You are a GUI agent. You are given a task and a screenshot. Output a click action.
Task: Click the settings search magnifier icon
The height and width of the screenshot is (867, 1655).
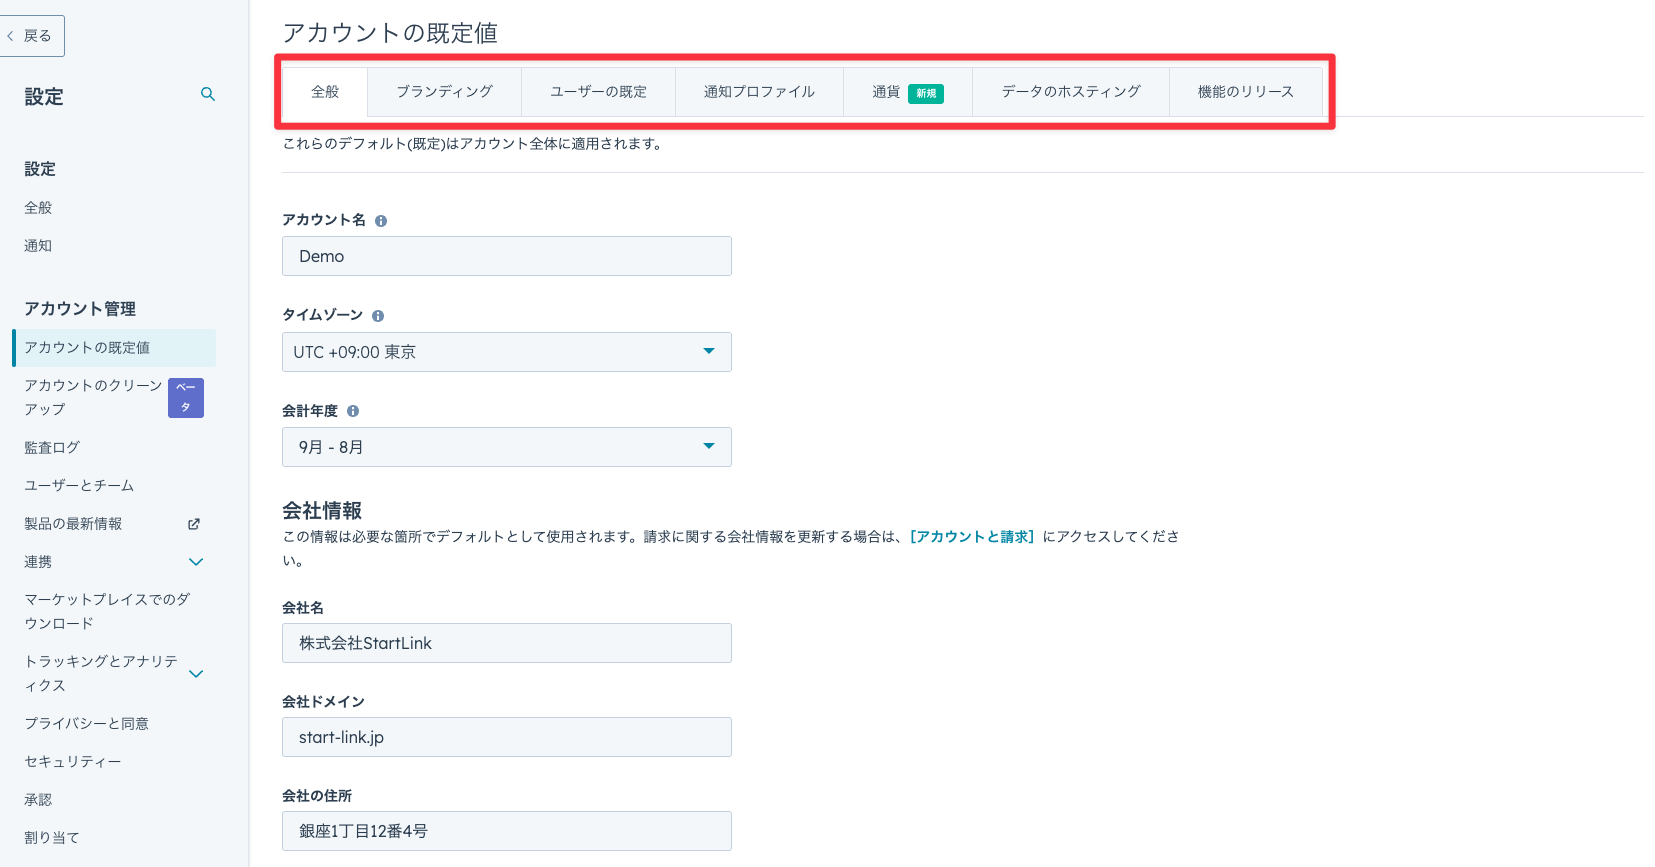208,94
